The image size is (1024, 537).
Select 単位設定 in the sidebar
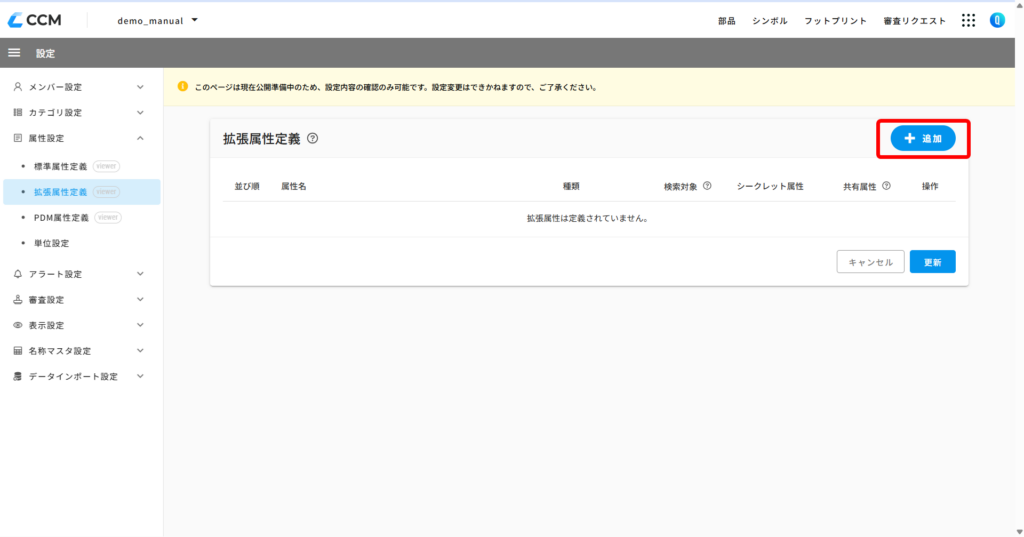(x=81, y=243)
